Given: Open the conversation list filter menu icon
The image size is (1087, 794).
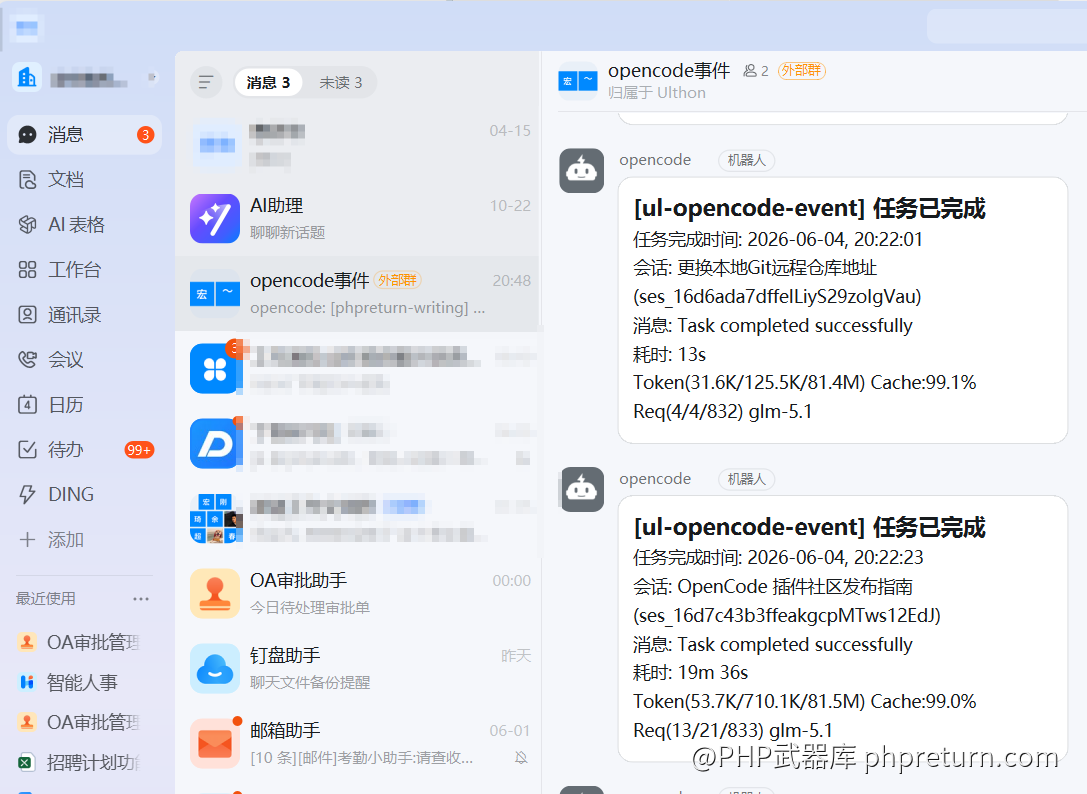Looking at the screenshot, I should point(206,83).
